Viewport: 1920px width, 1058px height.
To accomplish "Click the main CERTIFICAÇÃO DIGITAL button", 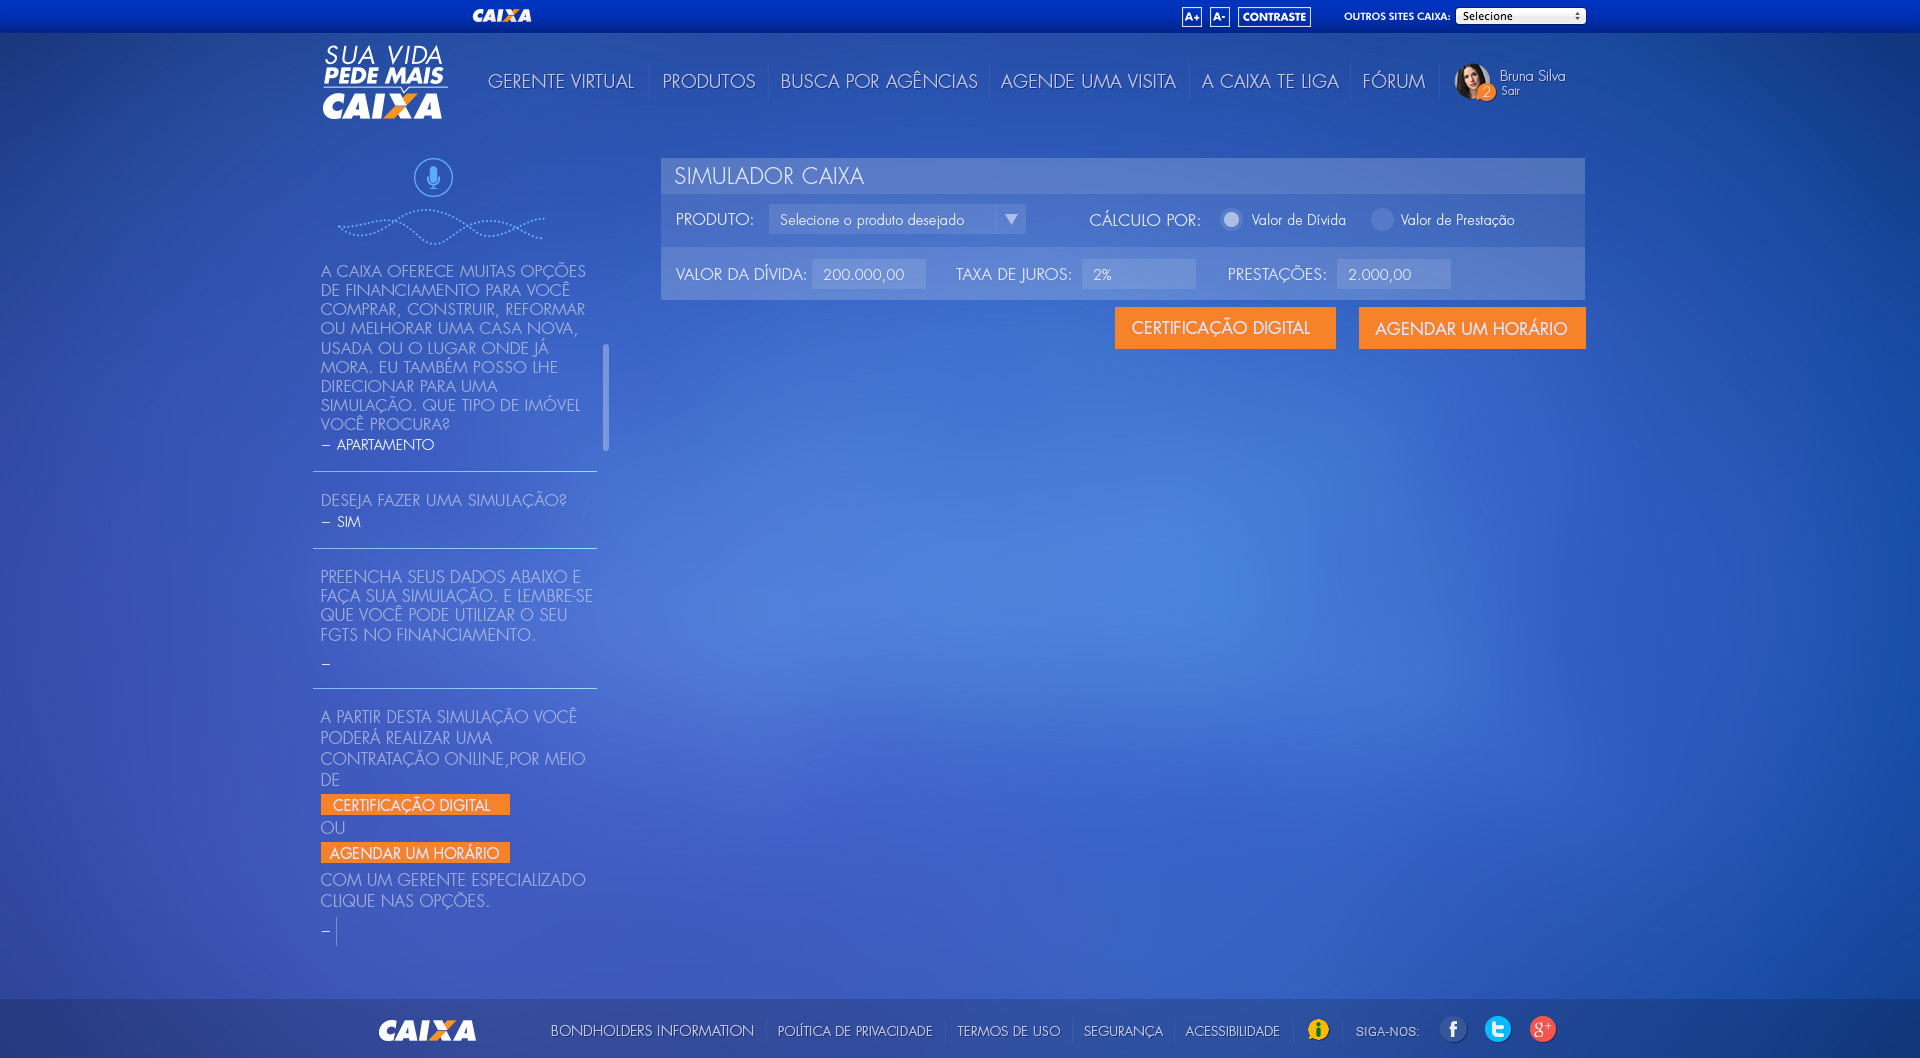I will 1225,328.
